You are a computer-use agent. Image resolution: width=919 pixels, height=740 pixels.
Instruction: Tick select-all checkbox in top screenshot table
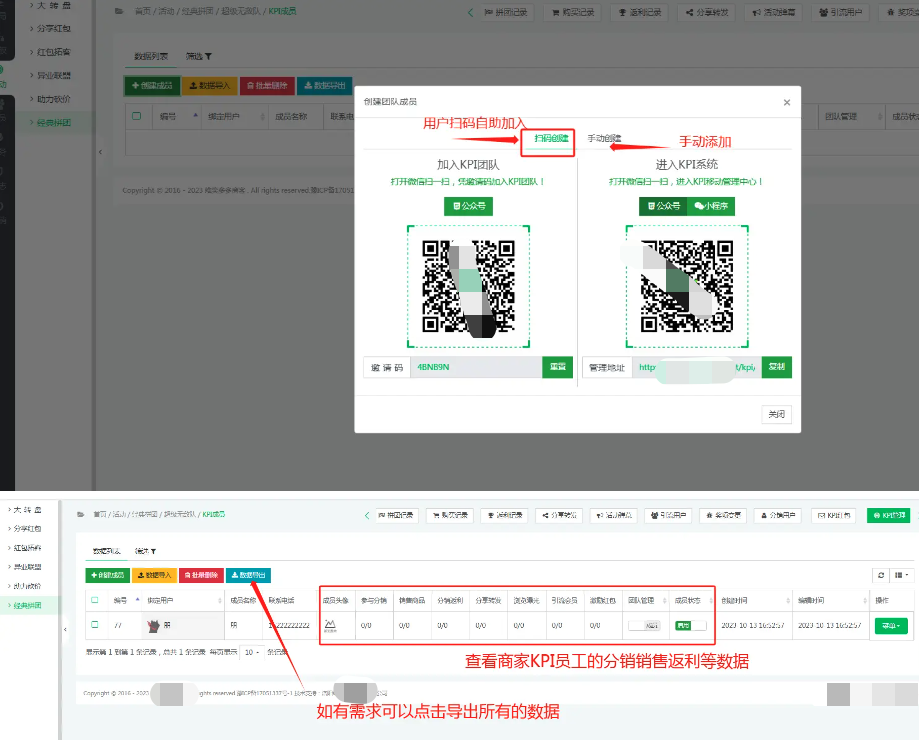[x=137, y=117]
